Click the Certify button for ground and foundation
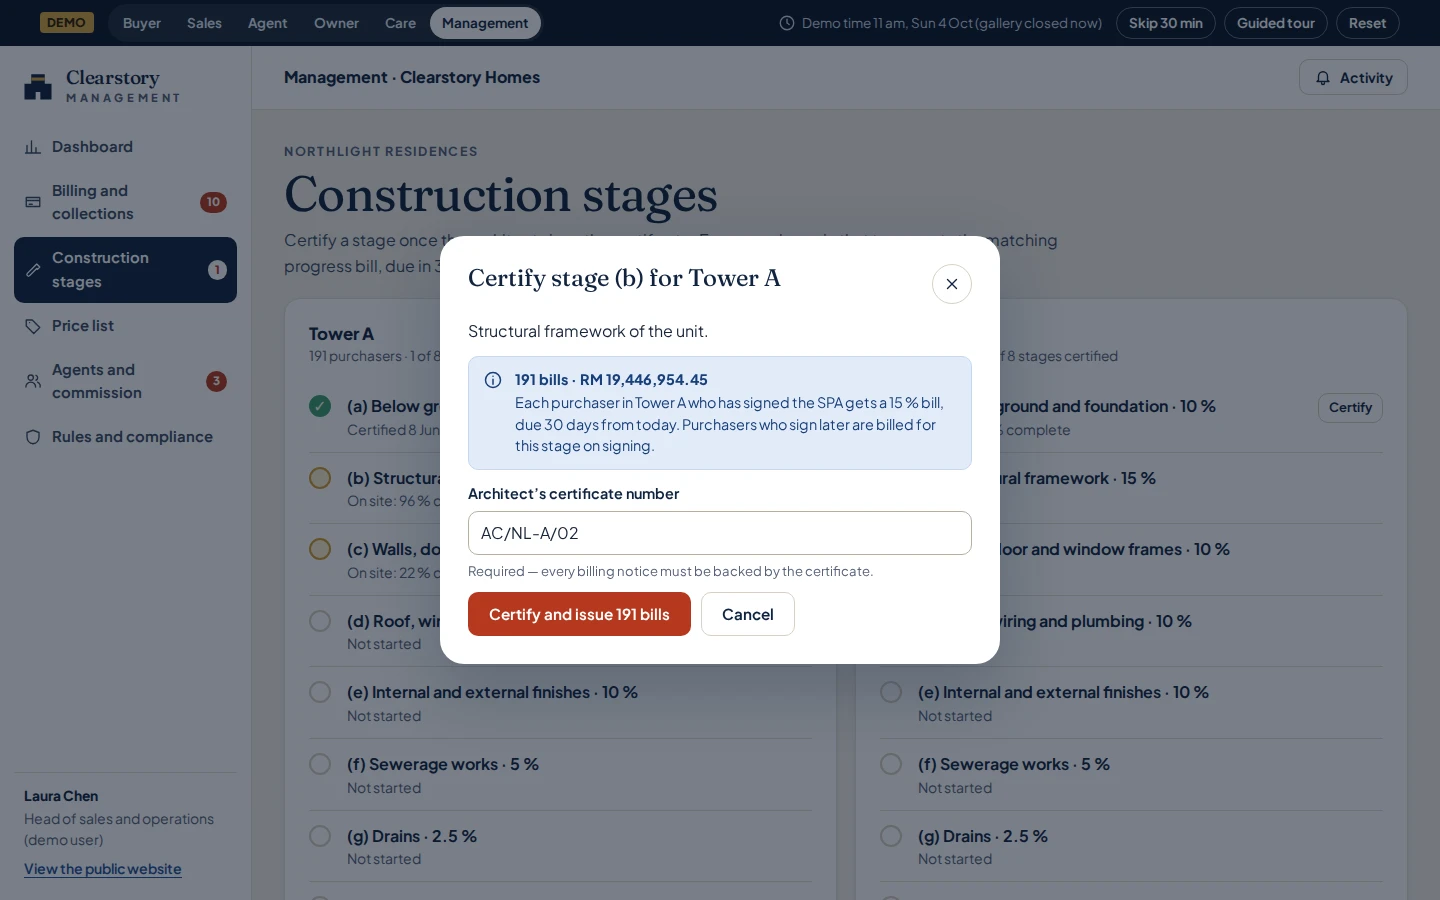Screen dimensions: 1440x900 click(x=1350, y=408)
